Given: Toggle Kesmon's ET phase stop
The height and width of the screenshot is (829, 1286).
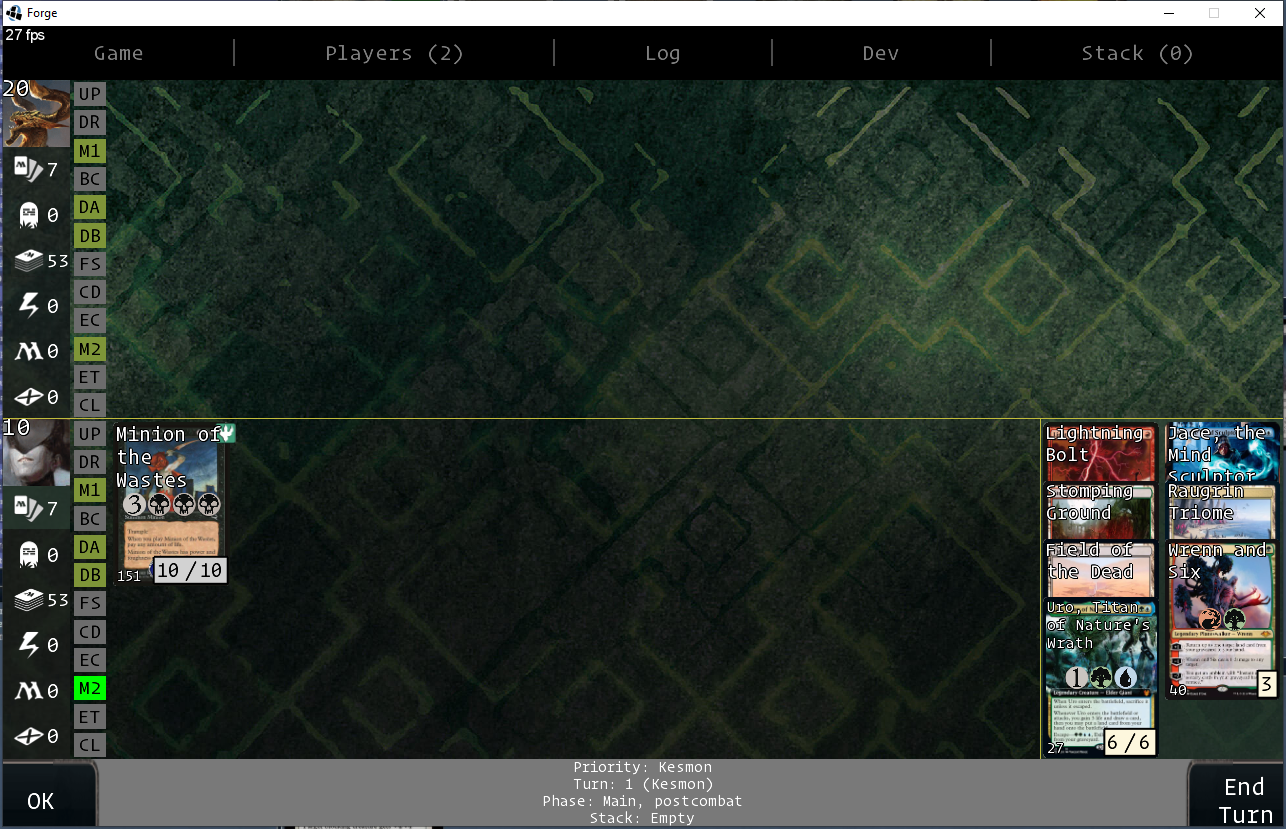Looking at the screenshot, I should (x=90, y=717).
